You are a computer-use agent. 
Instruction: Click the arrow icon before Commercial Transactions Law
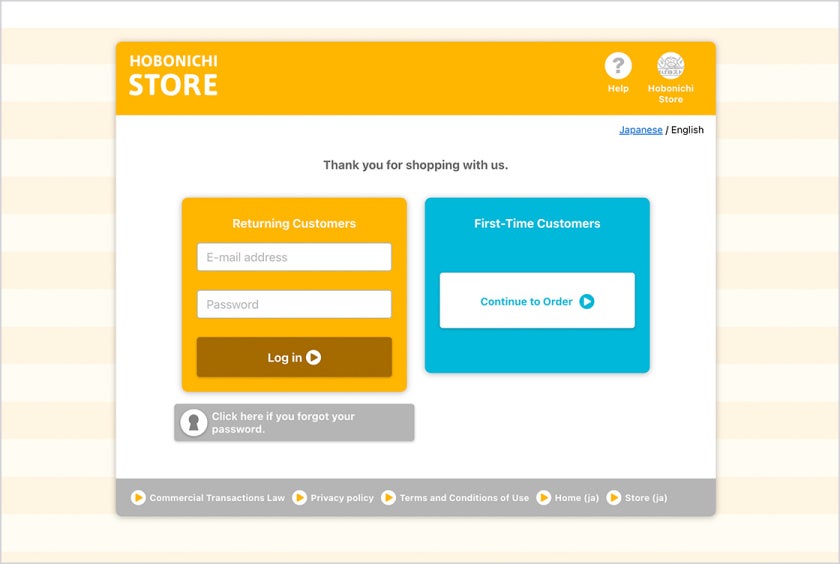[x=138, y=498]
